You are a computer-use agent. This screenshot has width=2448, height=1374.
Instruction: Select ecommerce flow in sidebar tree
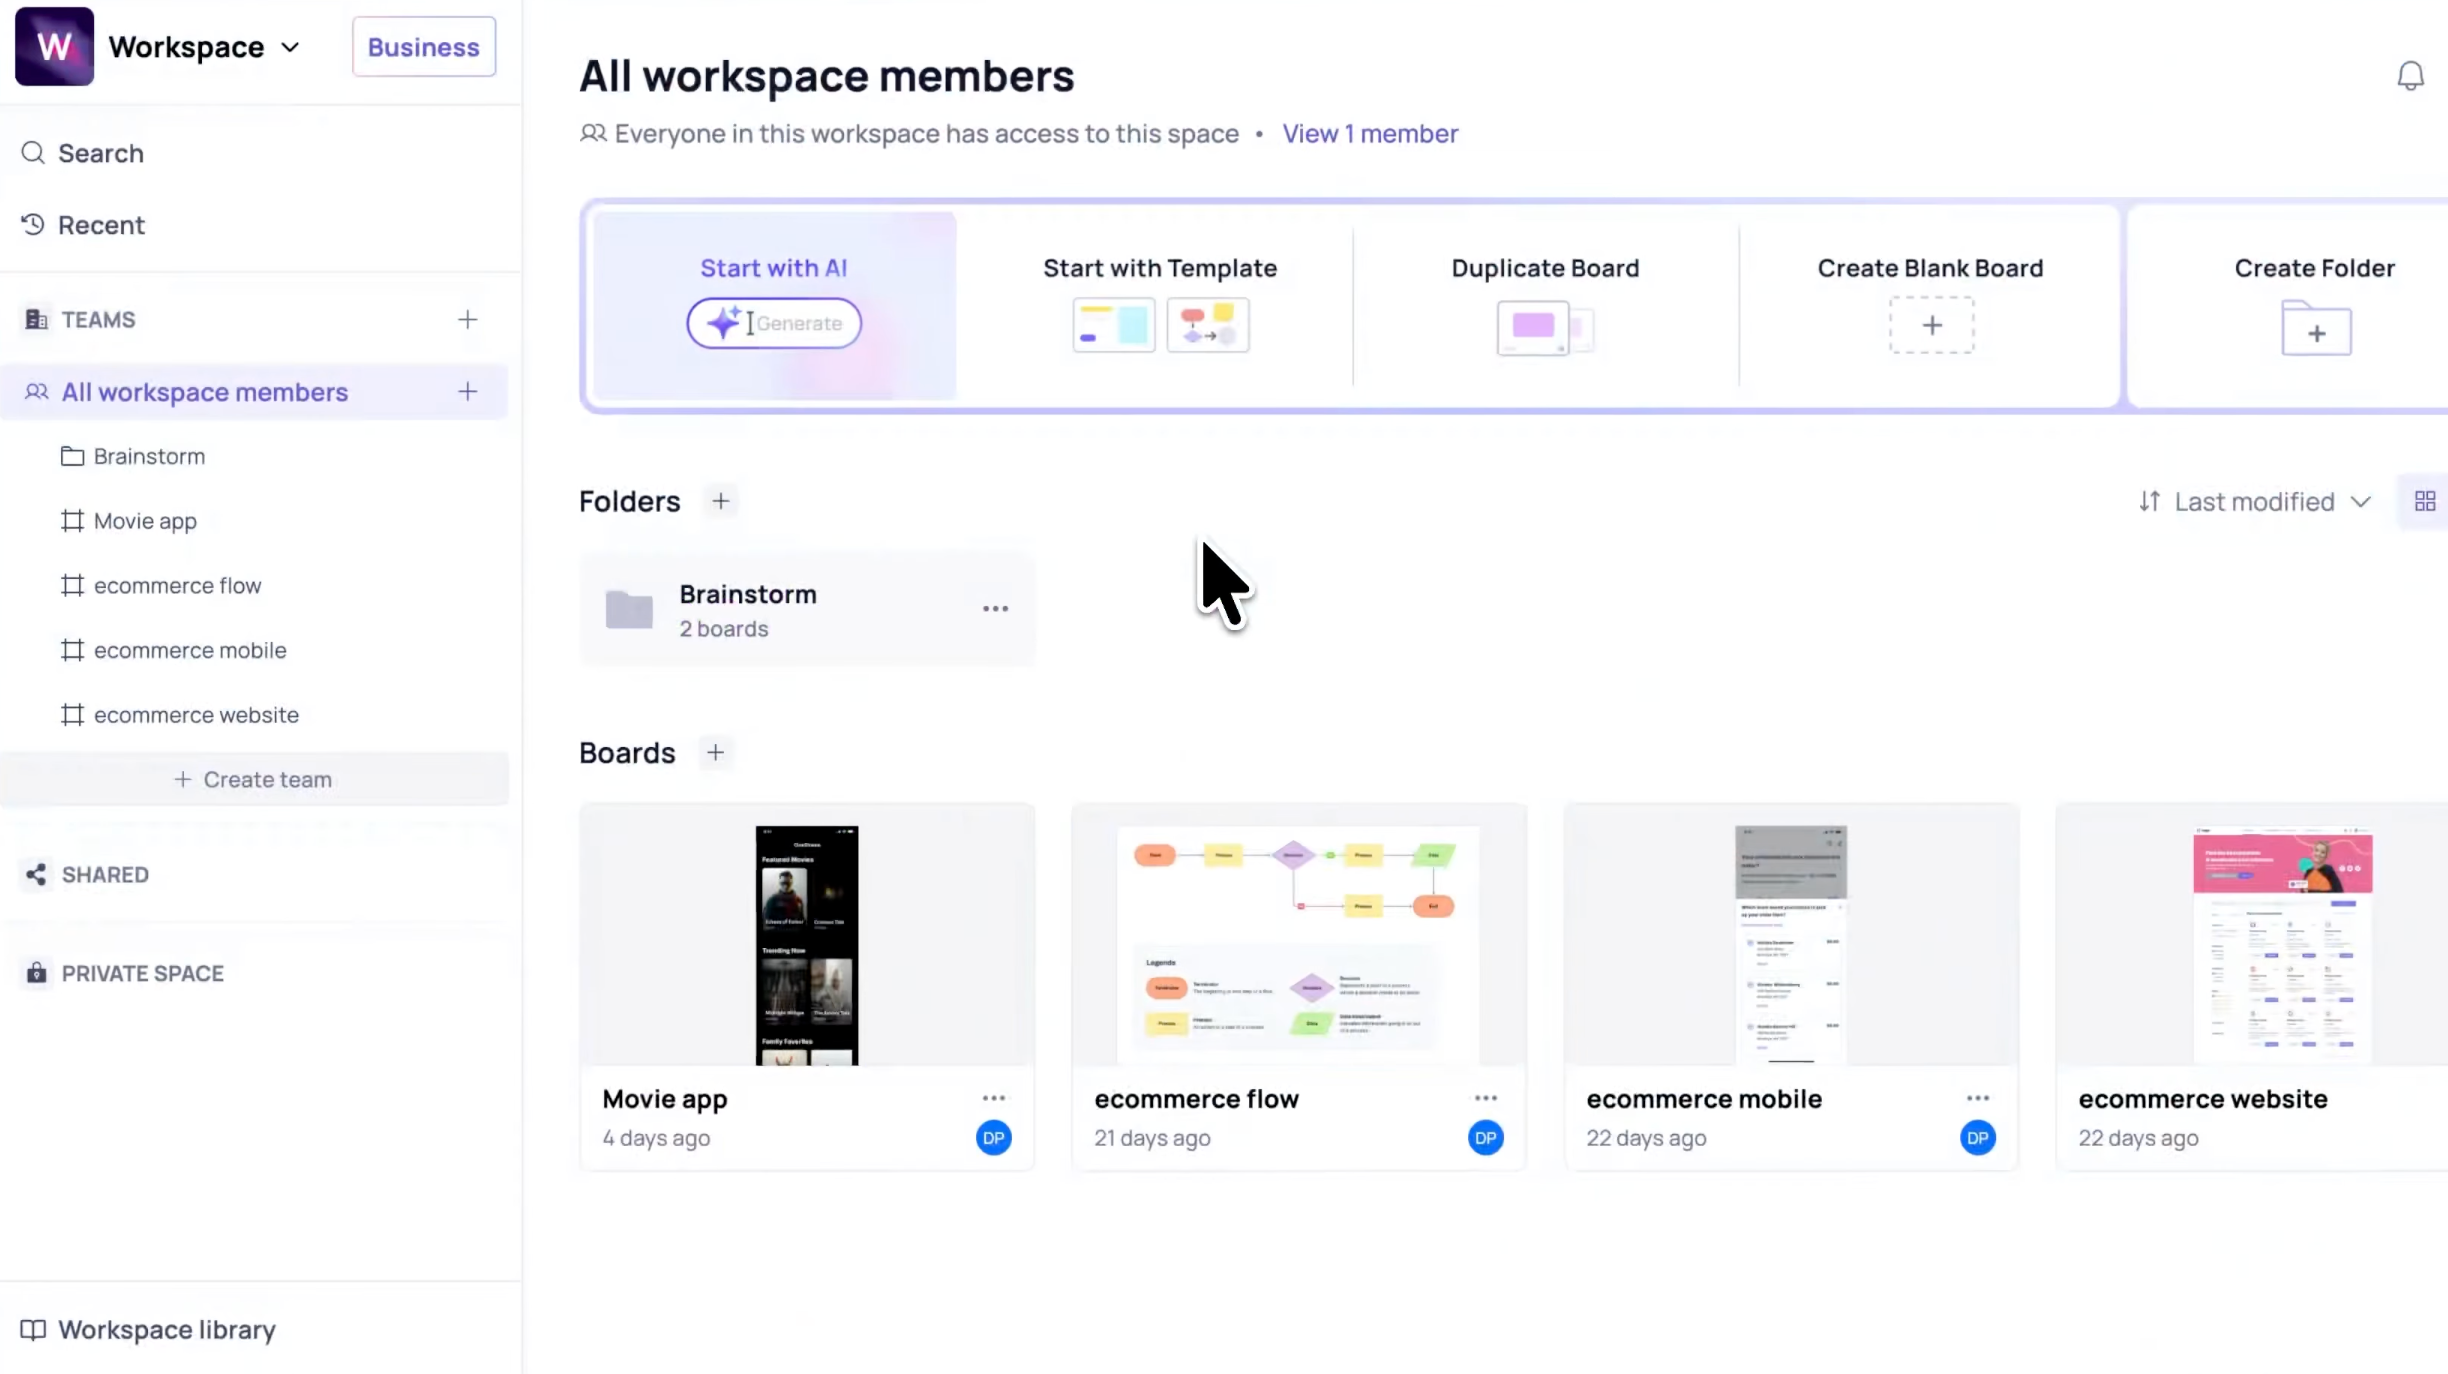[177, 585]
